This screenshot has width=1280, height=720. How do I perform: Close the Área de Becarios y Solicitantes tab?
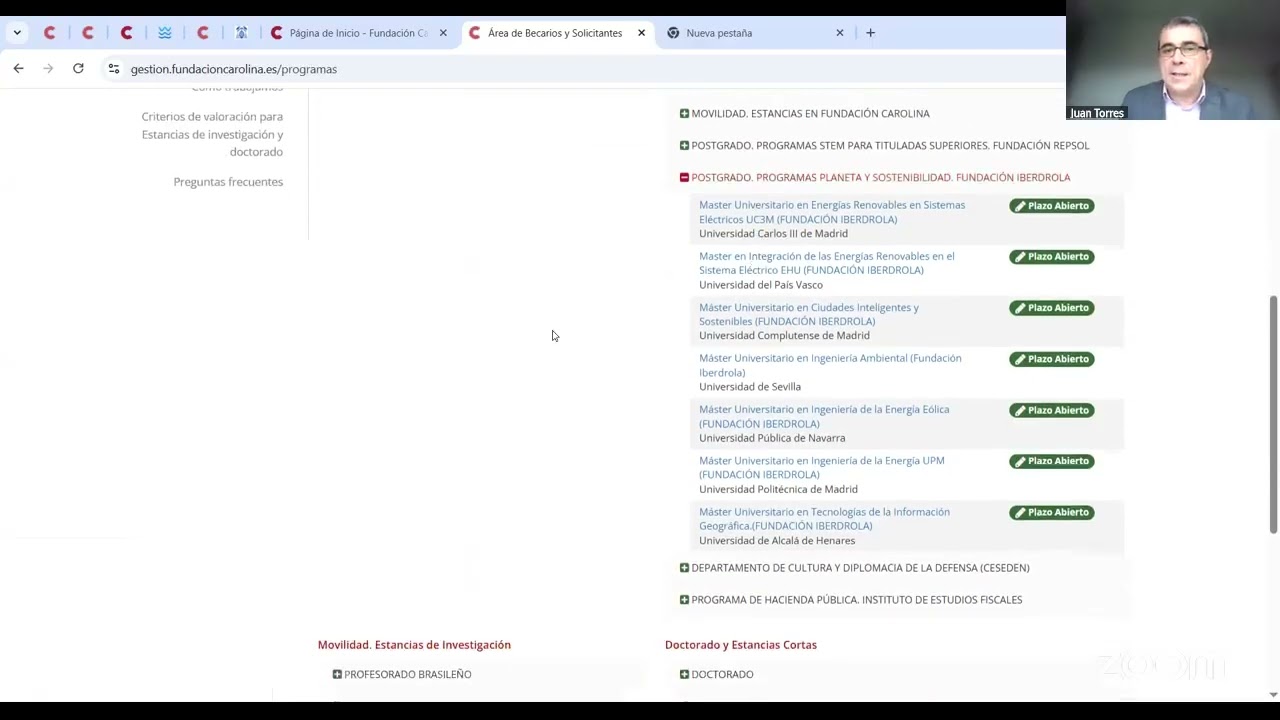point(641,33)
